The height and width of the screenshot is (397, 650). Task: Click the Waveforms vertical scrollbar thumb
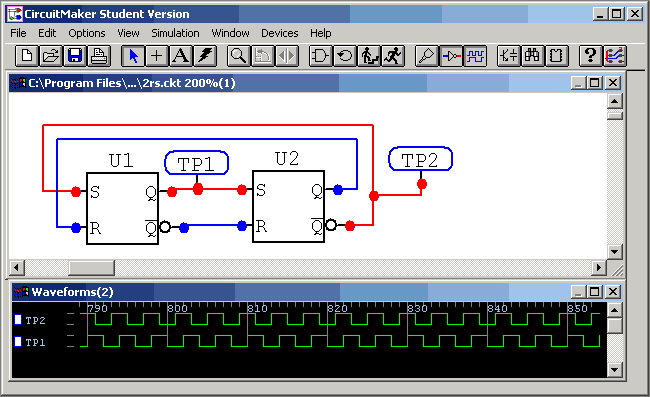point(614,326)
